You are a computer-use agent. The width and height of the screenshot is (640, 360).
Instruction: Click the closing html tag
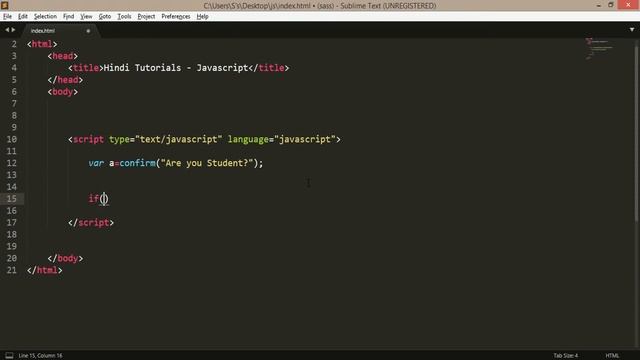tap(45, 270)
